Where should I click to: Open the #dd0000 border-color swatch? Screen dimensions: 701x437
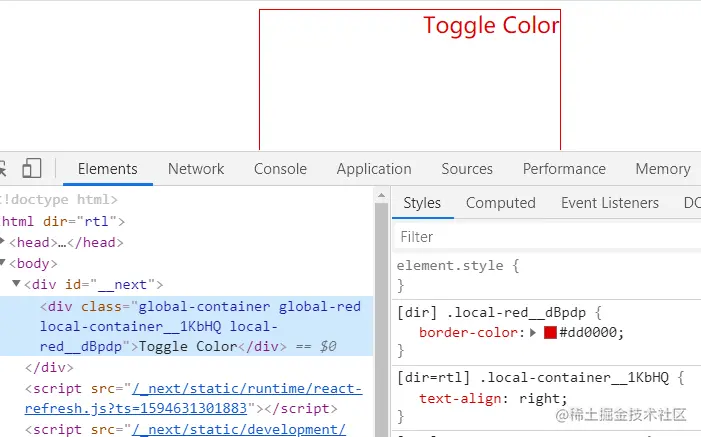pos(550,332)
